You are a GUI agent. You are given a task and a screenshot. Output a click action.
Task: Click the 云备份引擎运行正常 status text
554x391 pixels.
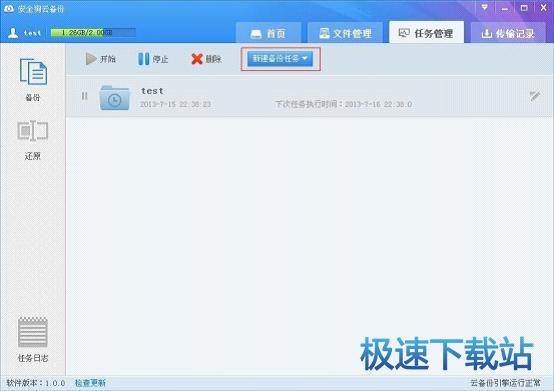click(506, 383)
